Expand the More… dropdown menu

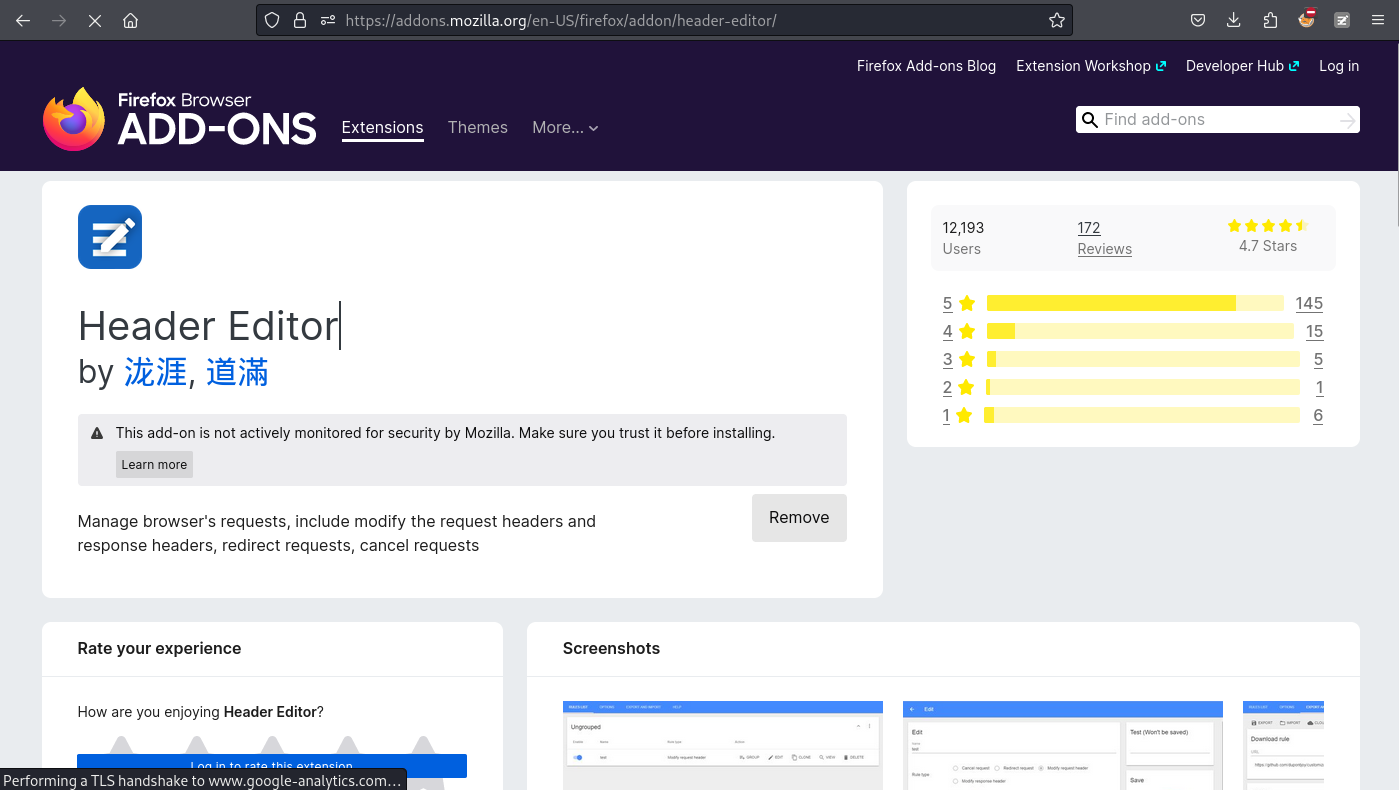(x=565, y=127)
